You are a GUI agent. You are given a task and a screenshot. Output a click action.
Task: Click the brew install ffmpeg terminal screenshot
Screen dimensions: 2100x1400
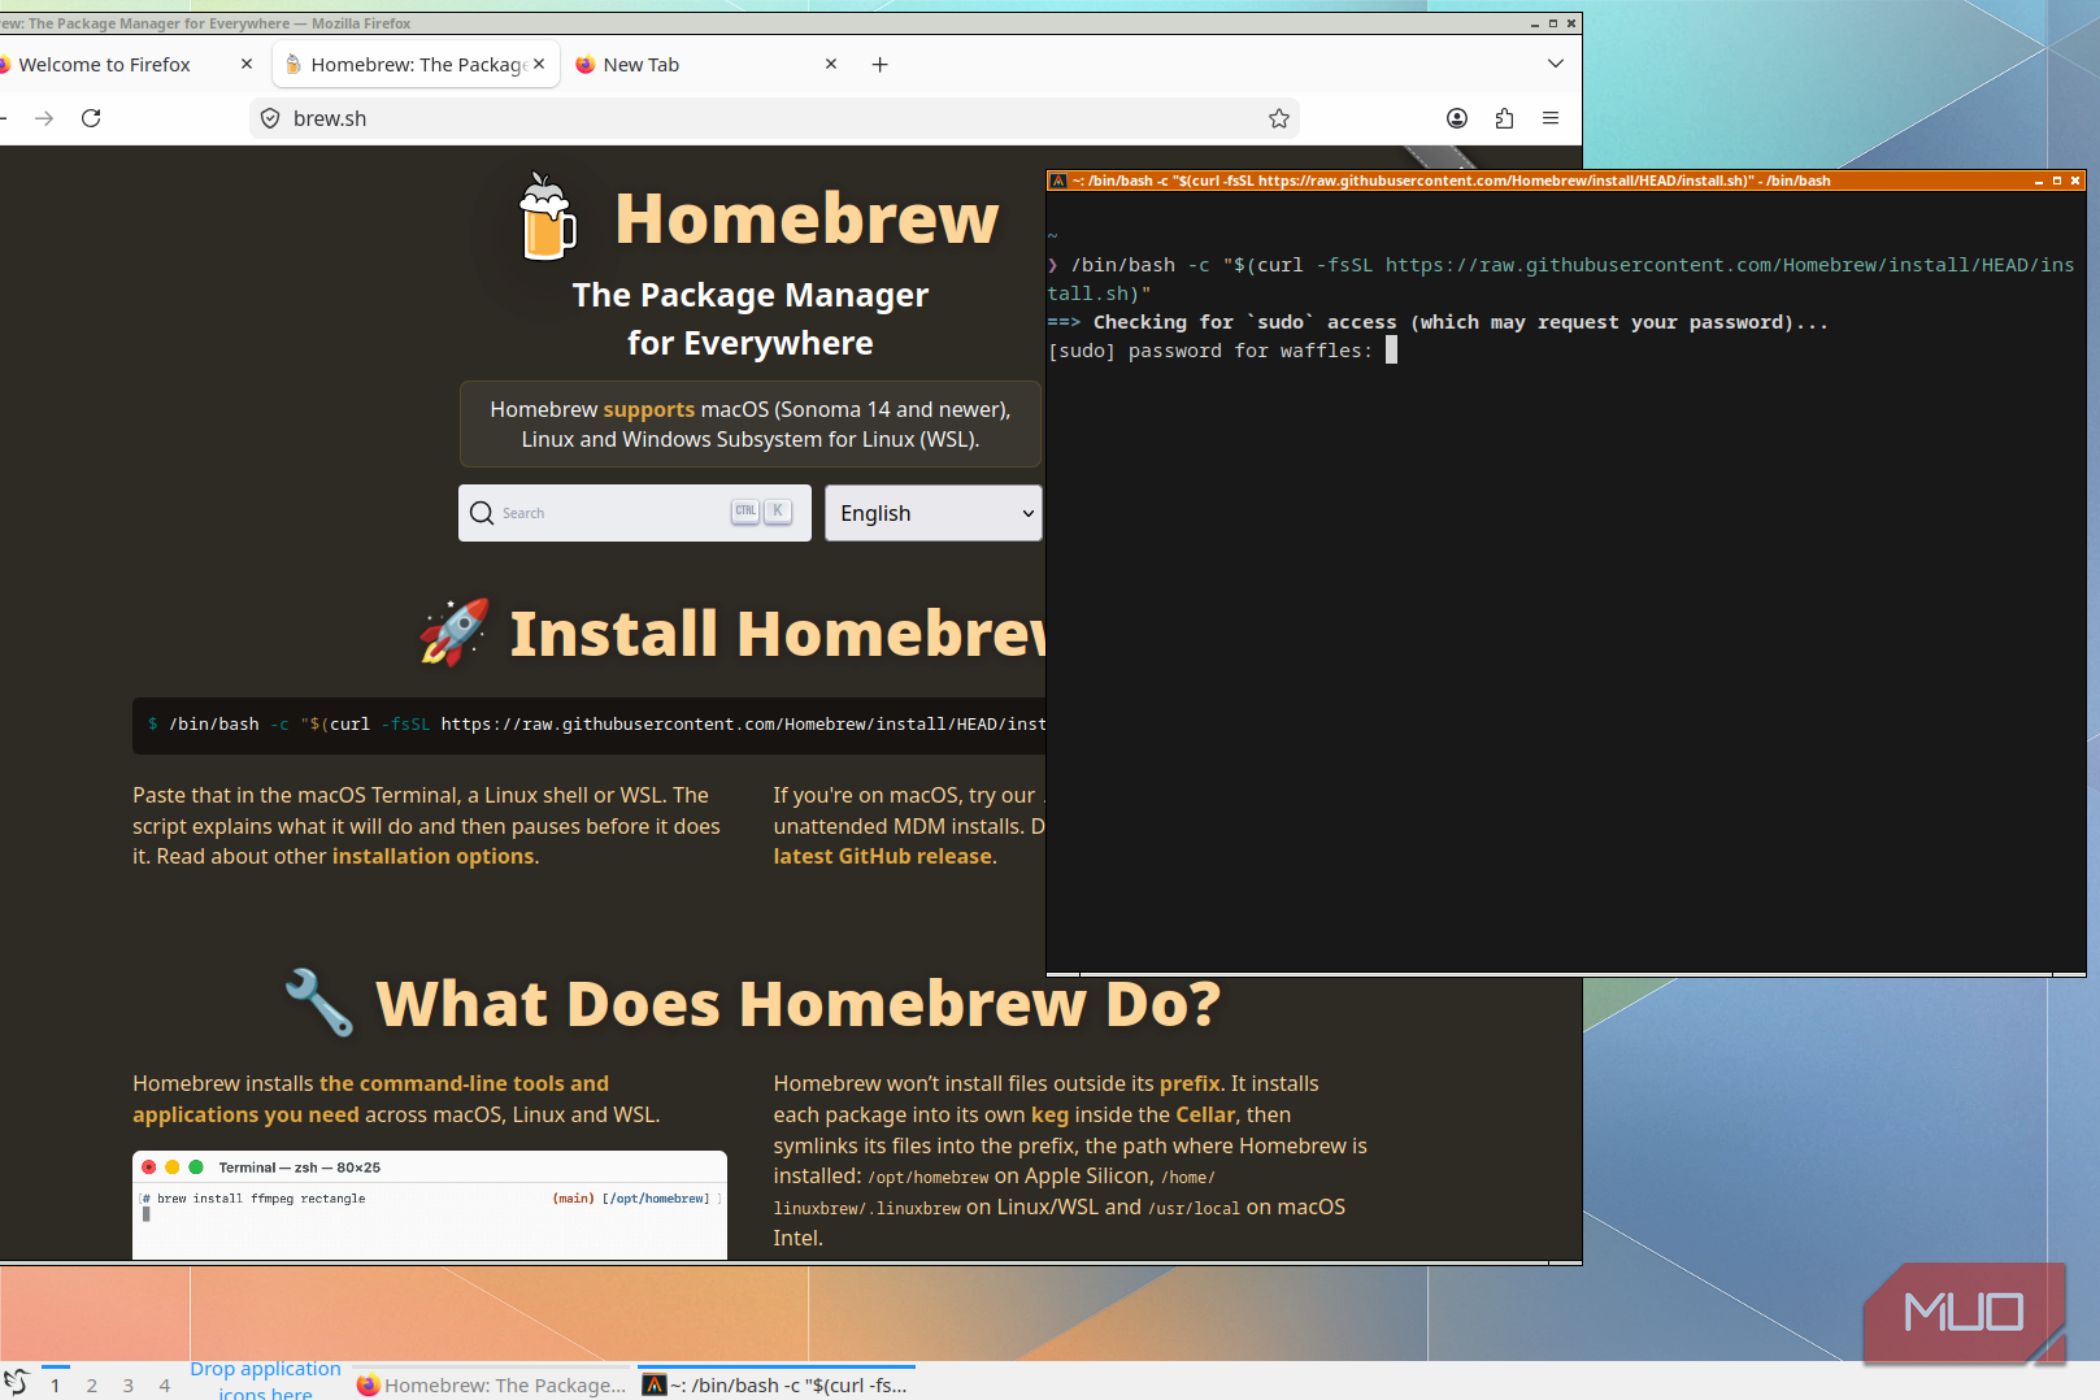click(429, 1205)
